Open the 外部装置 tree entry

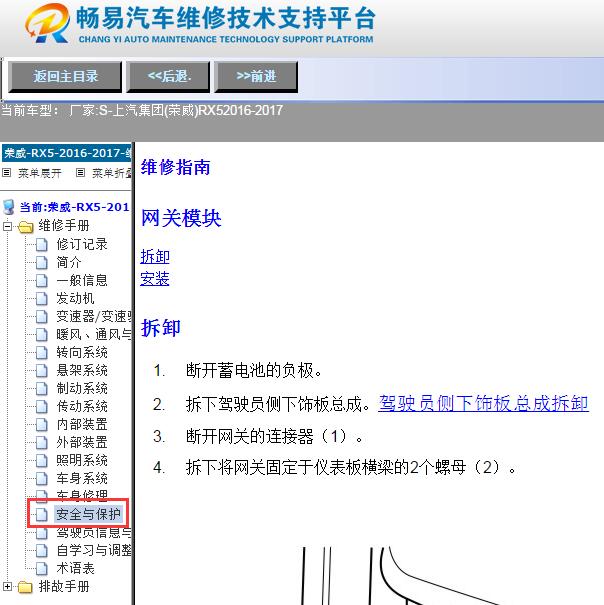[x=82, y=443]
